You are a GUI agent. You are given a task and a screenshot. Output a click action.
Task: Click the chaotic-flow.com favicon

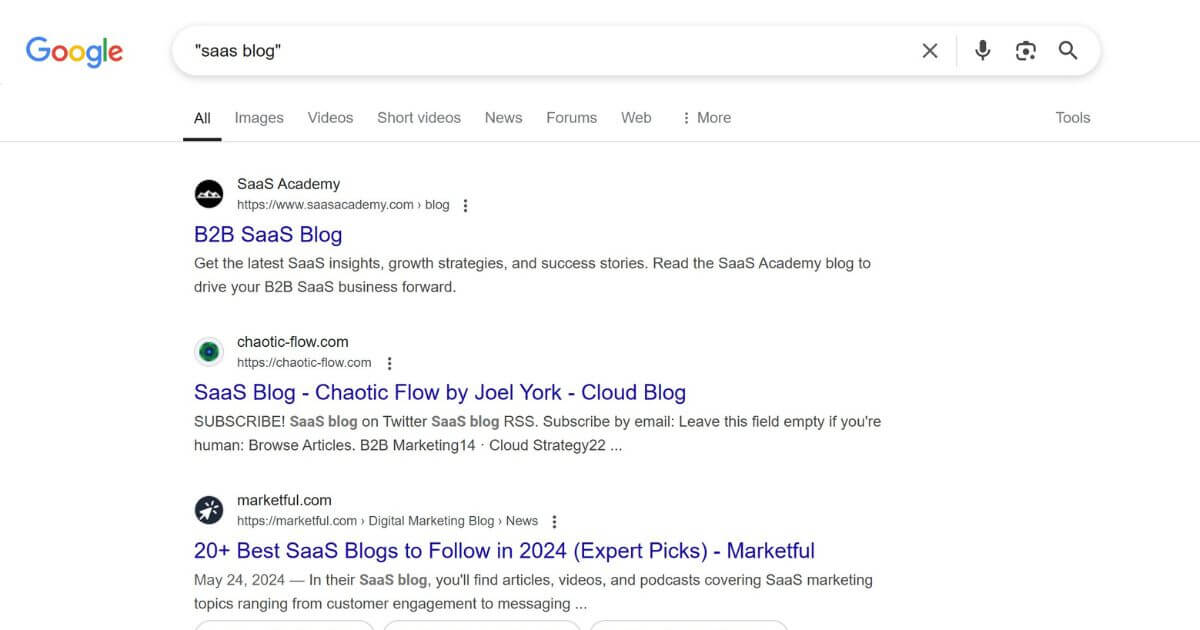click(209, 352)
